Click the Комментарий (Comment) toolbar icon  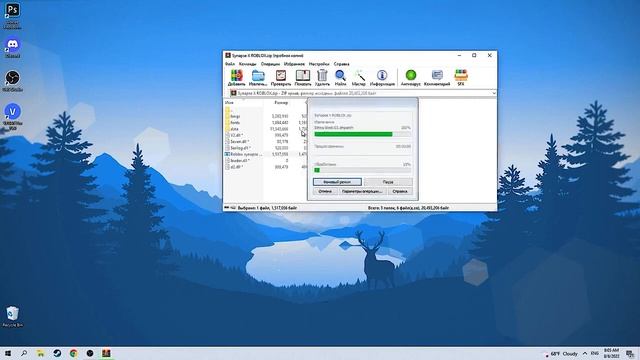437,77
